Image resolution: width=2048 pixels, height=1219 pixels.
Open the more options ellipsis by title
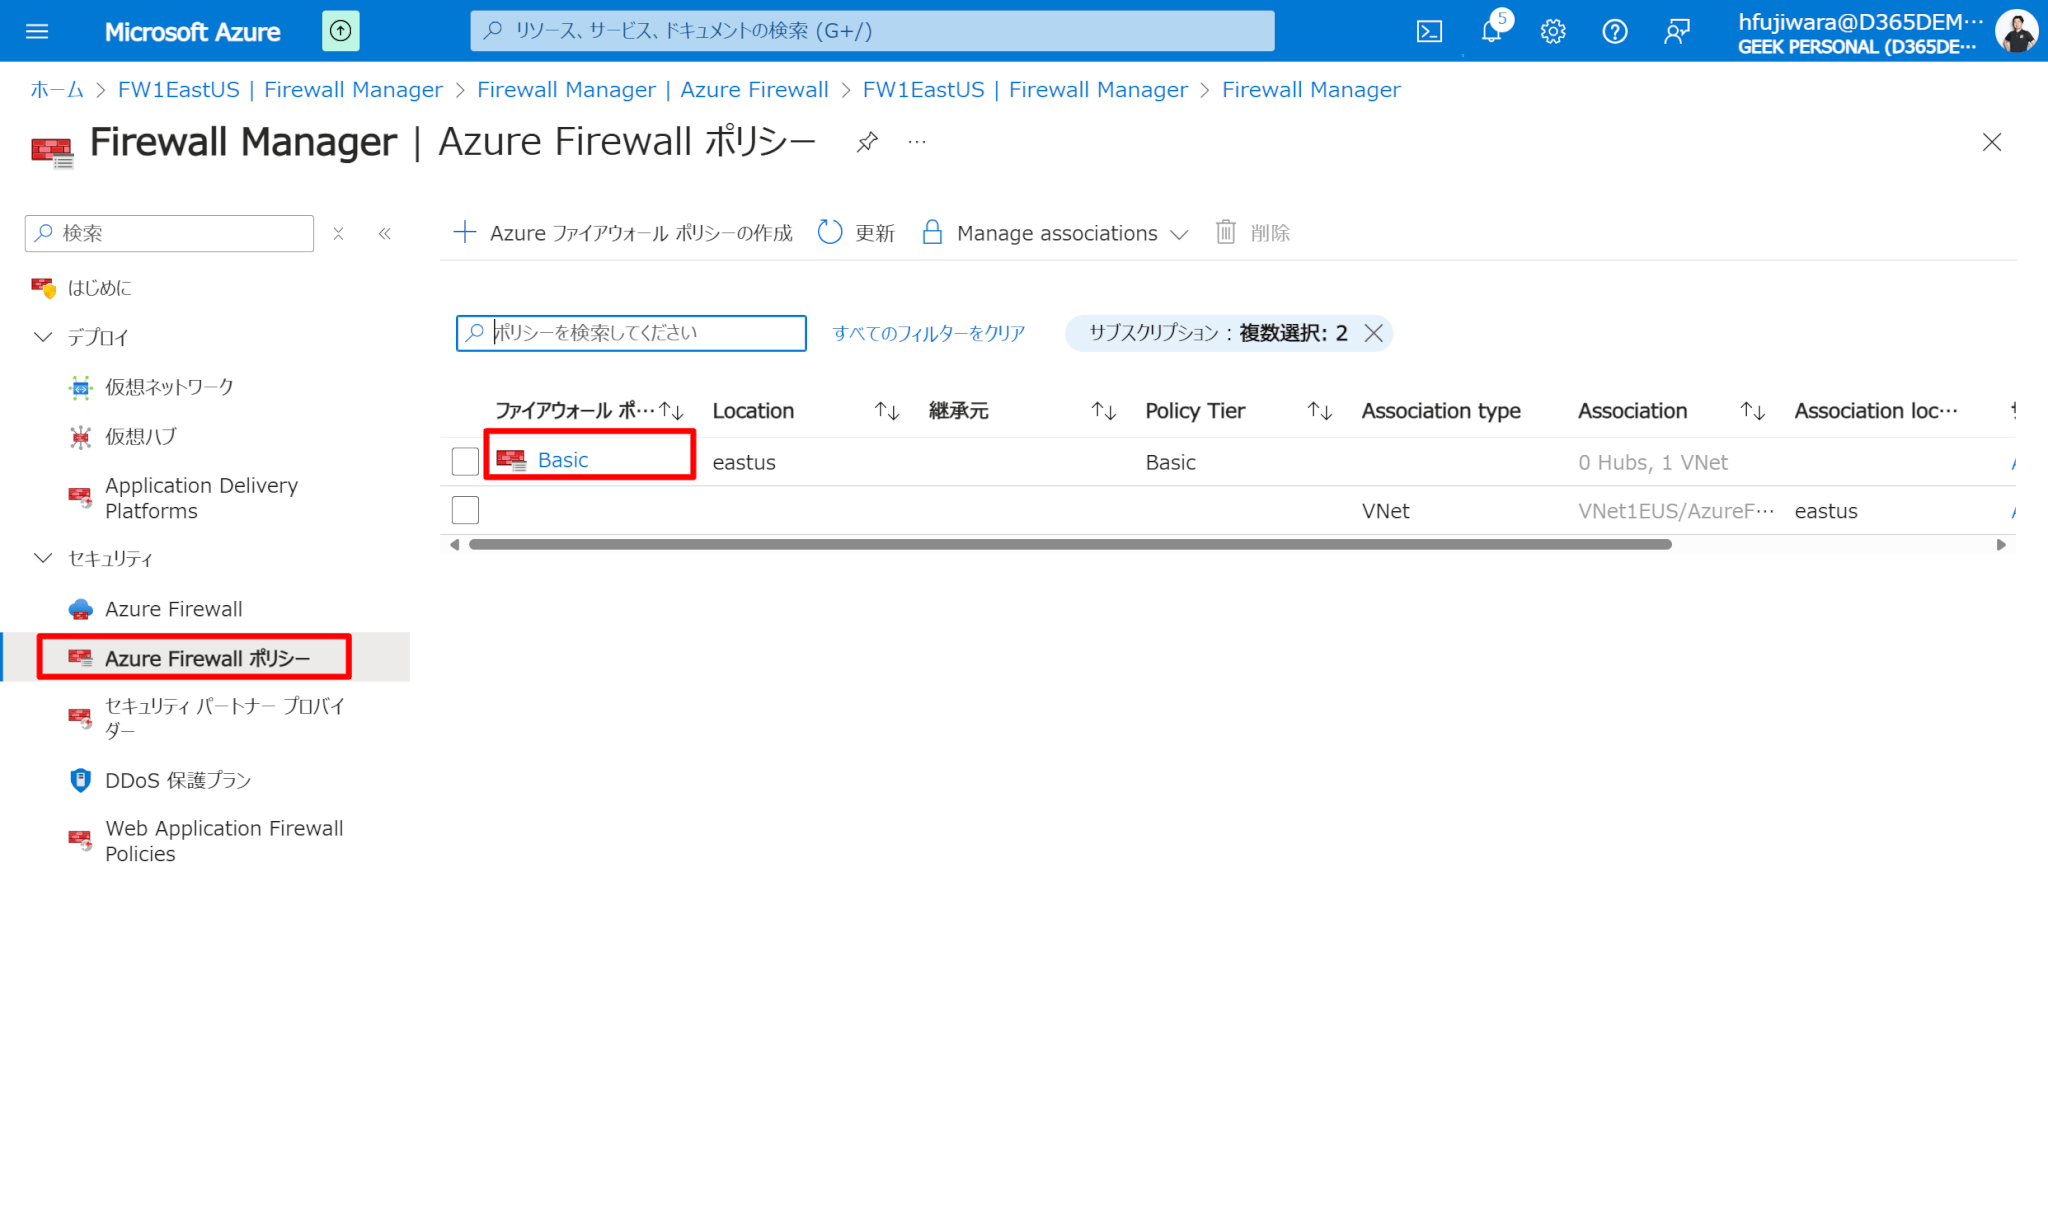917,142
